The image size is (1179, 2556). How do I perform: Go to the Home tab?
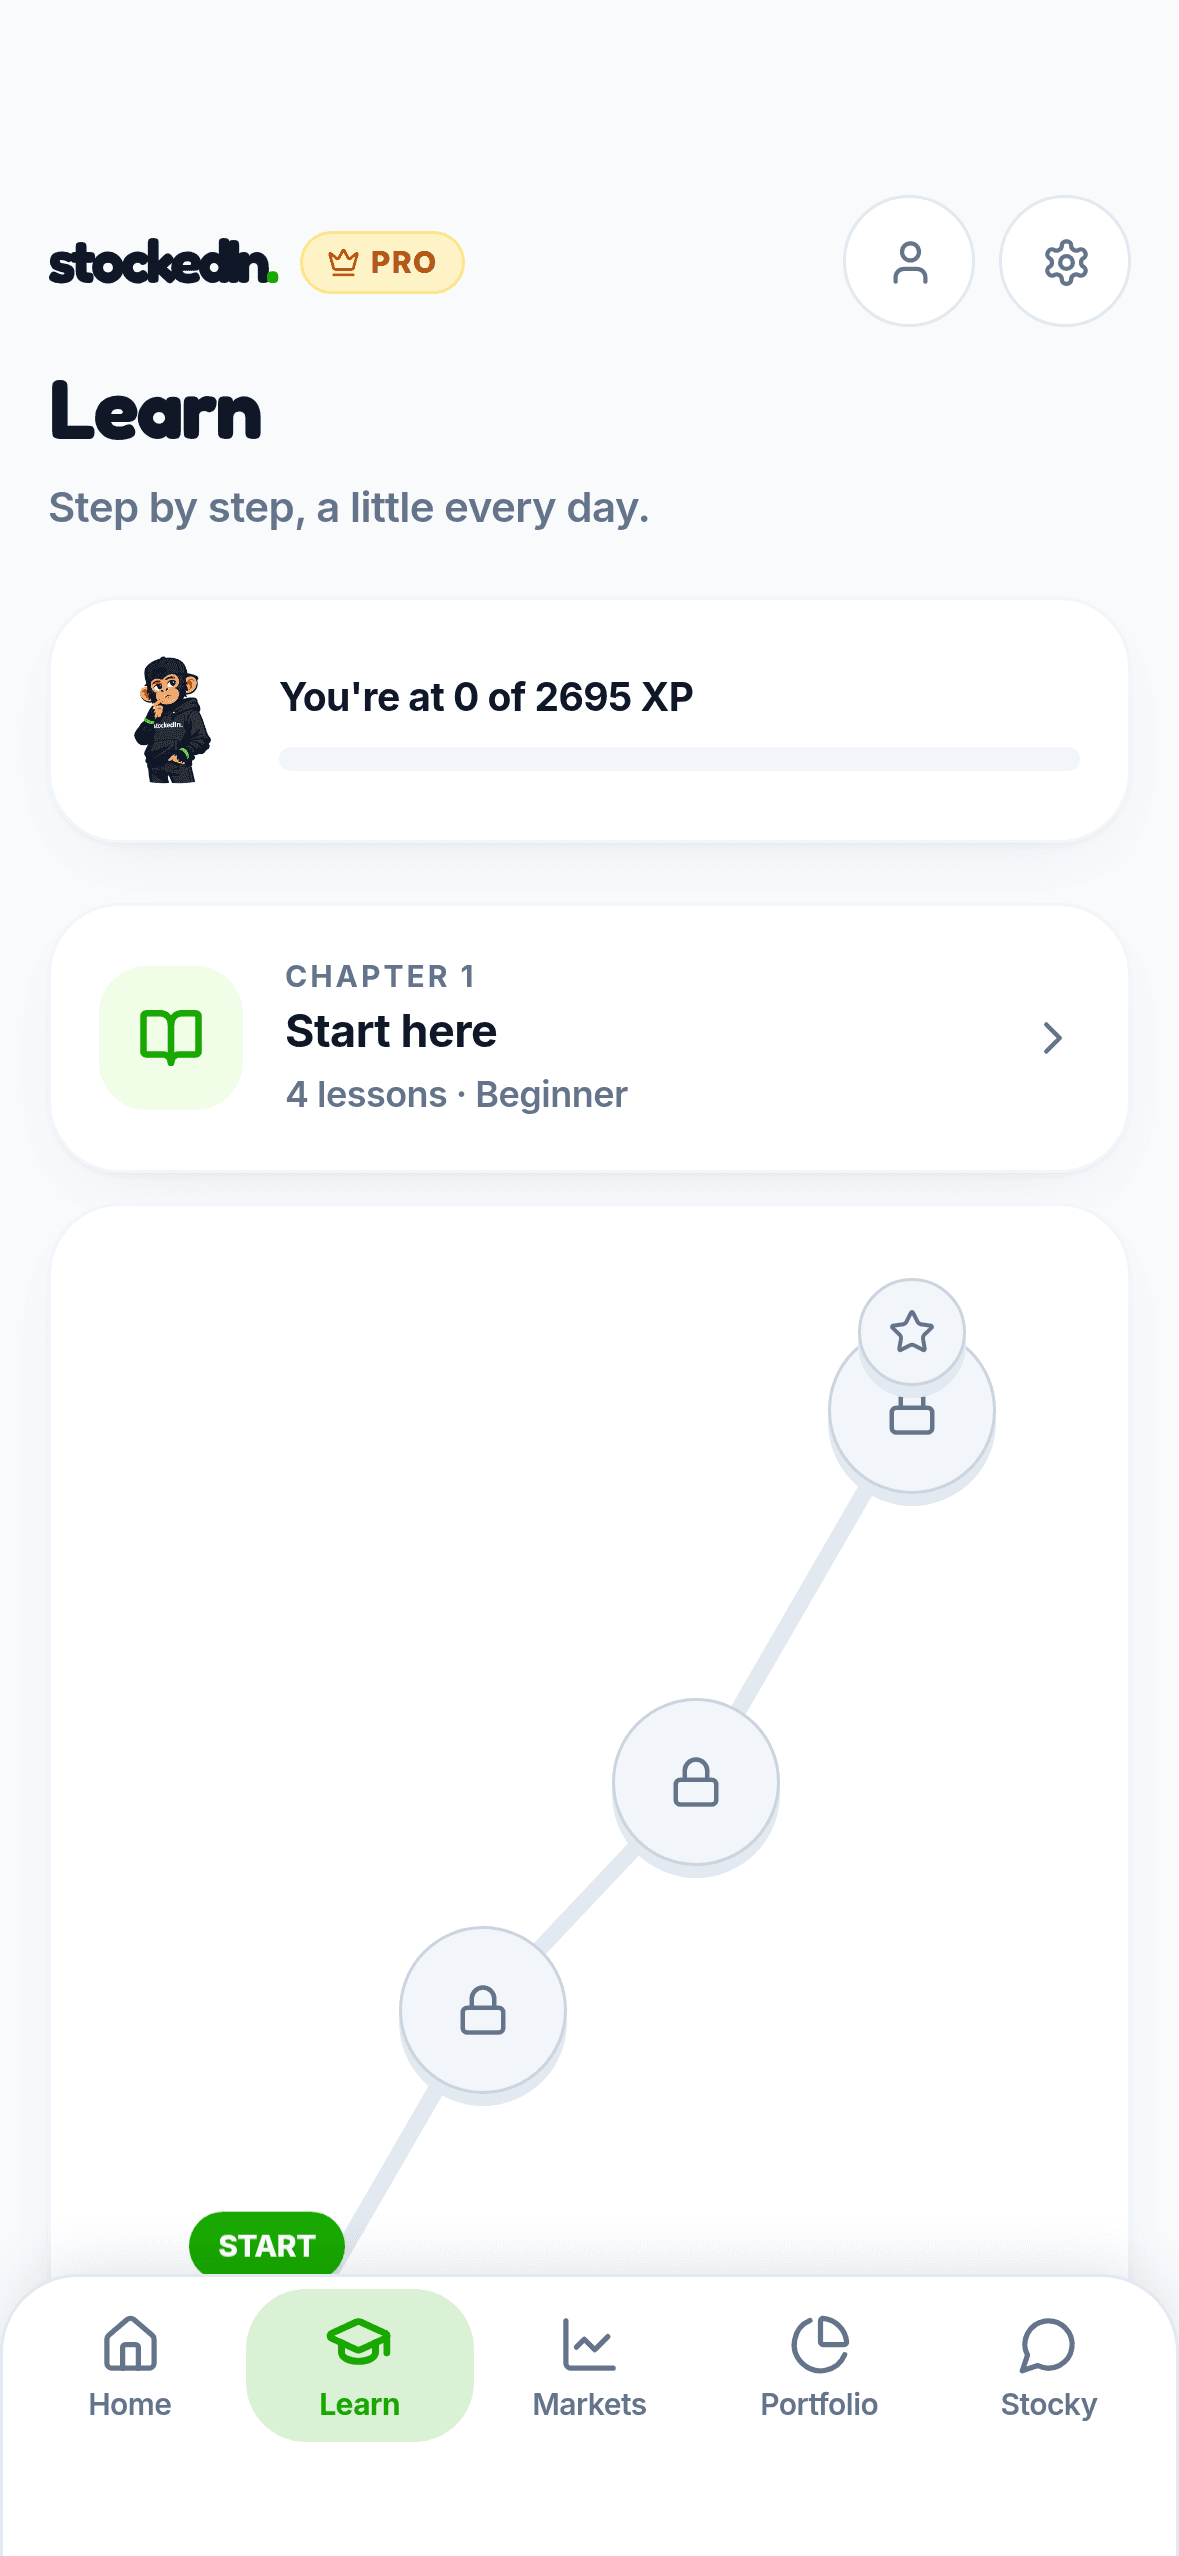(x=130, y=2366)
